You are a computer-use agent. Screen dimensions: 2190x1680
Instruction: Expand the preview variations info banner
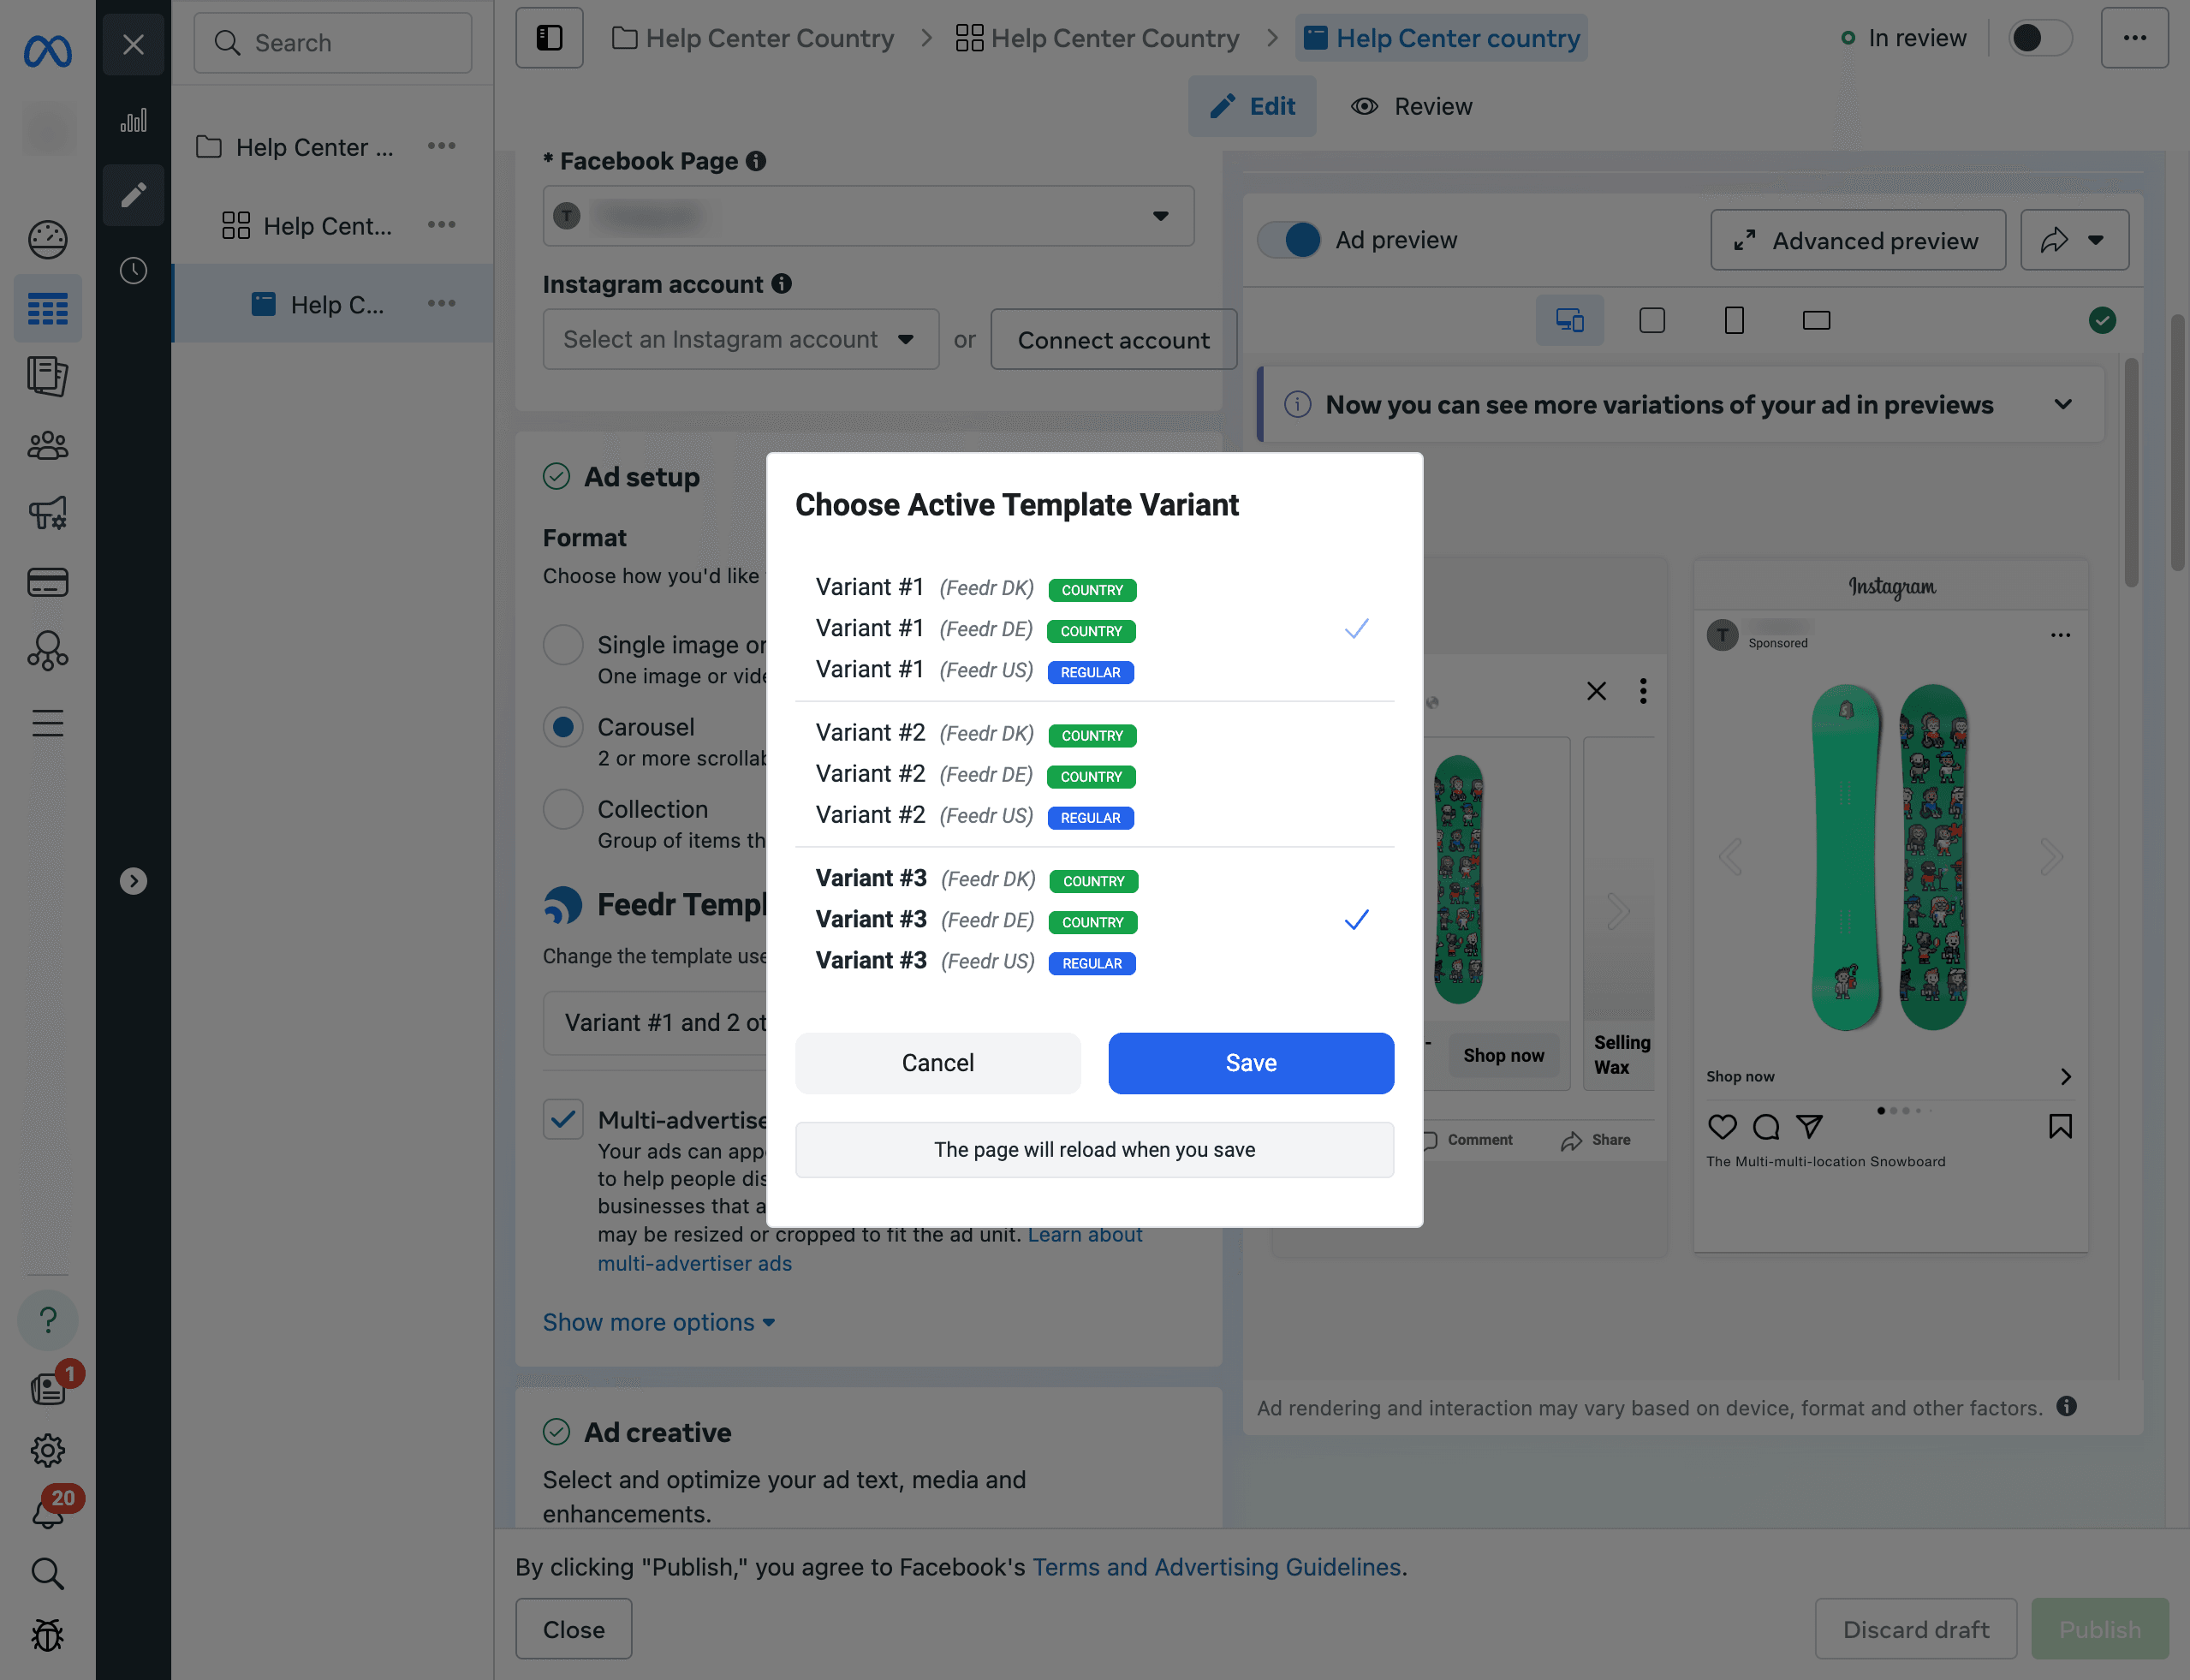pos(2062,405)
